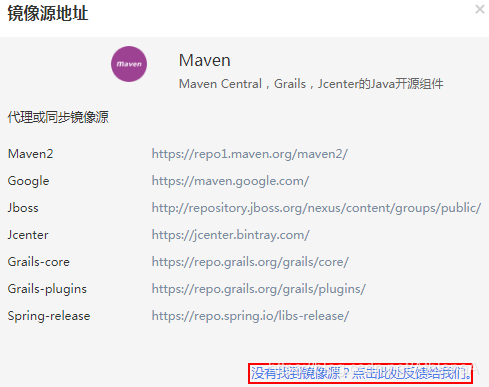Click the Maven2 row label

pos(30,154)
